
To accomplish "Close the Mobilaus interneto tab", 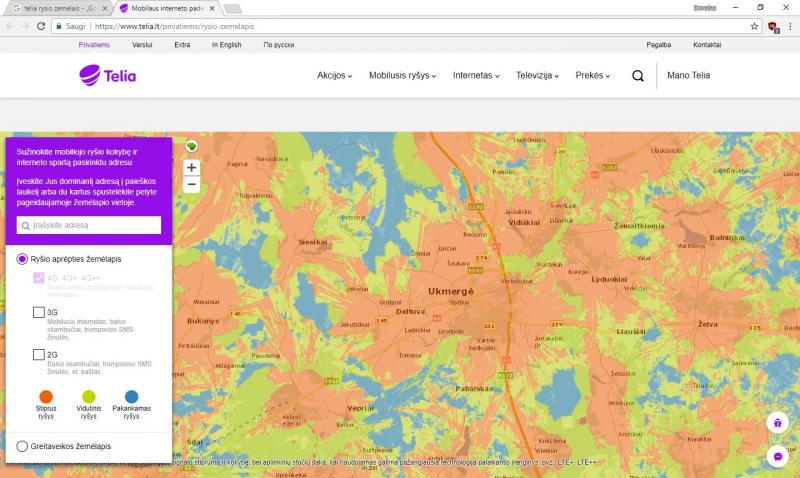I will coord(212,8).
